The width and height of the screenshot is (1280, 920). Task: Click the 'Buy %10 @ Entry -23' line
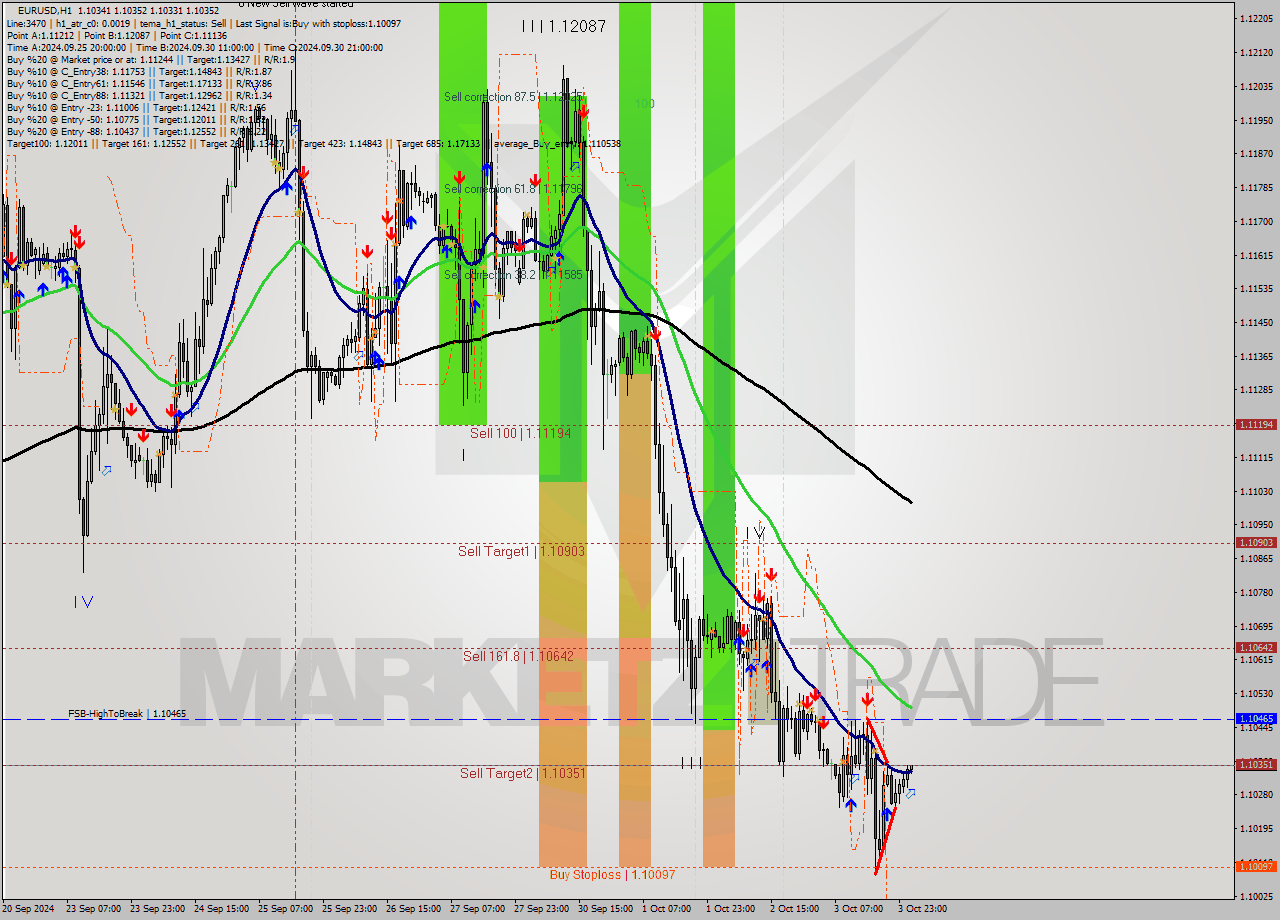point(135,107)
